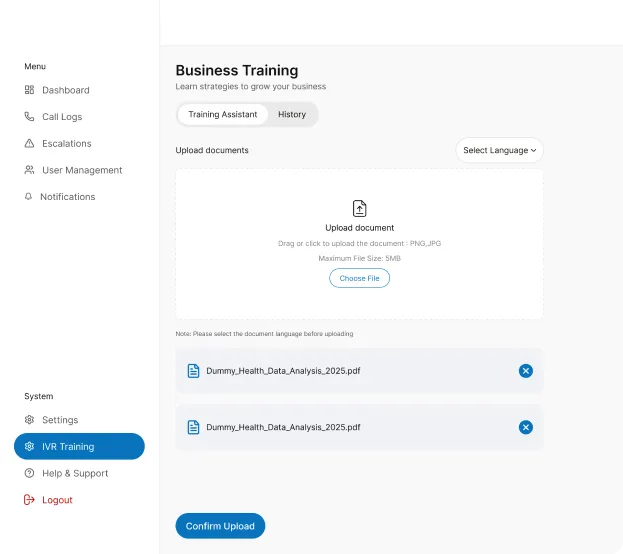Select the IVR Training menu item

(79, 446)
